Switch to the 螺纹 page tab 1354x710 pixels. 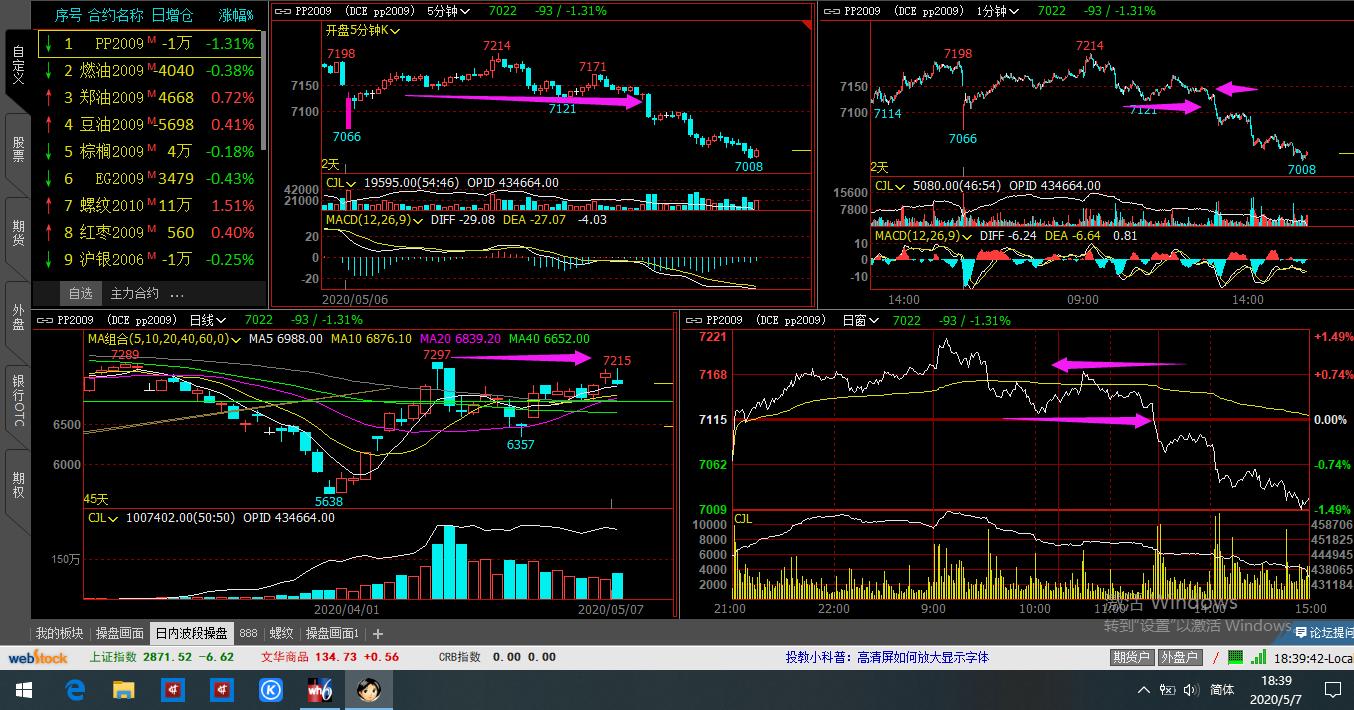point(282,633)
